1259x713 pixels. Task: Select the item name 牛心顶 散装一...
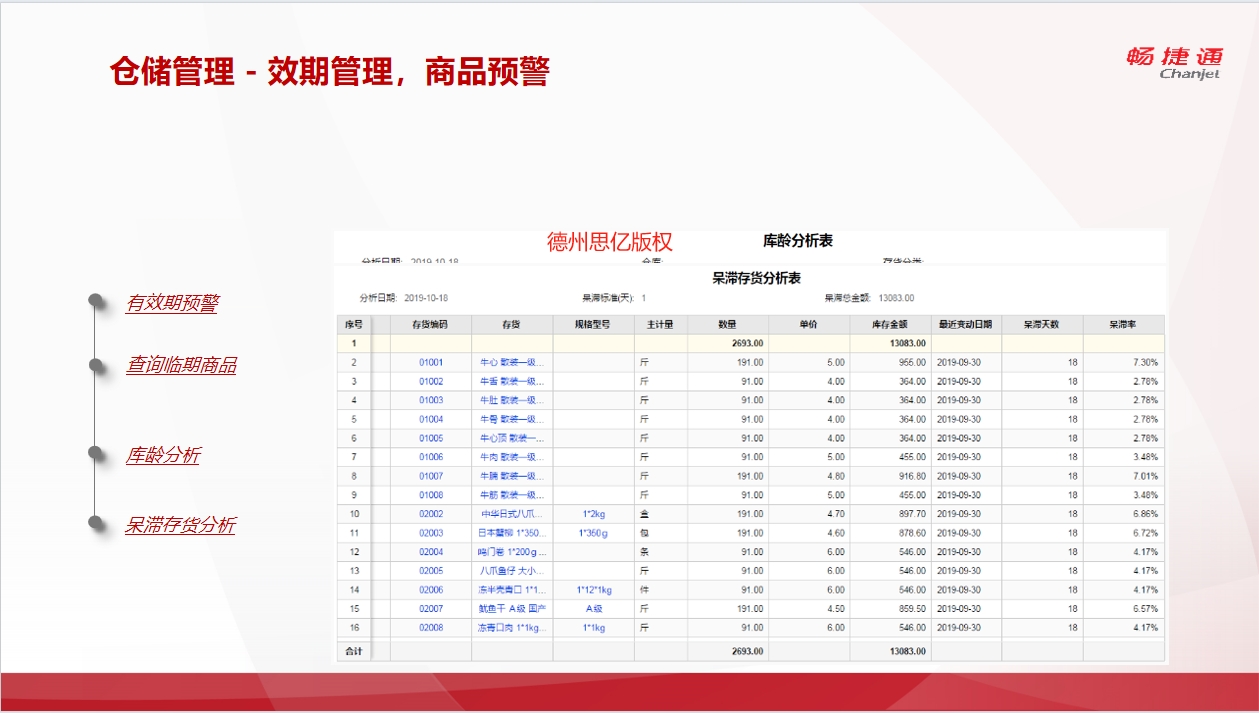point(512,438)
